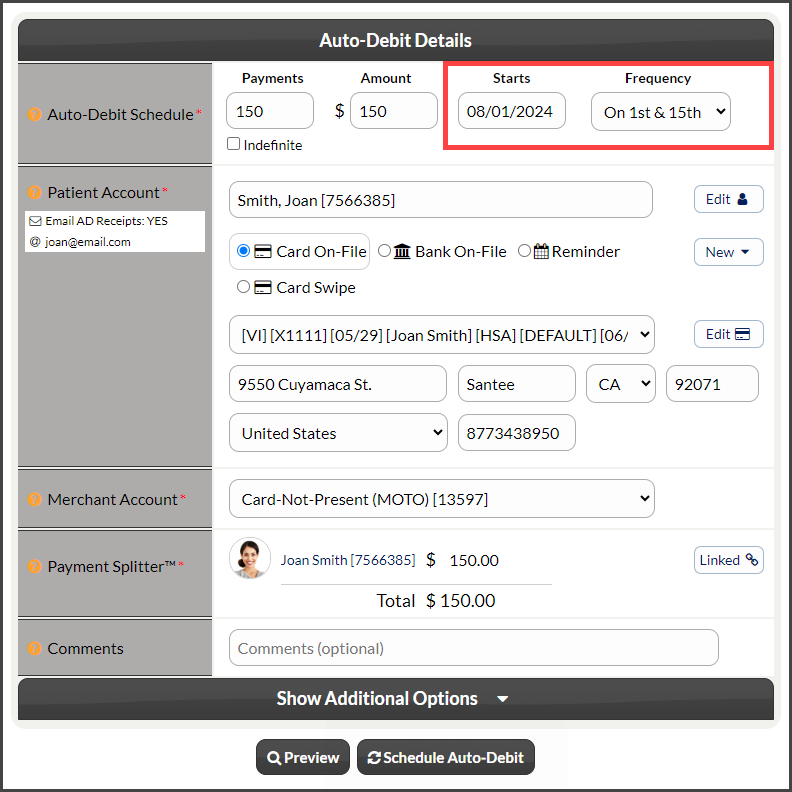Screen dimensions: 792x792
Task: Click calendar icon of Reminder option
Action: pyautogui.click(x=541, y=251)
